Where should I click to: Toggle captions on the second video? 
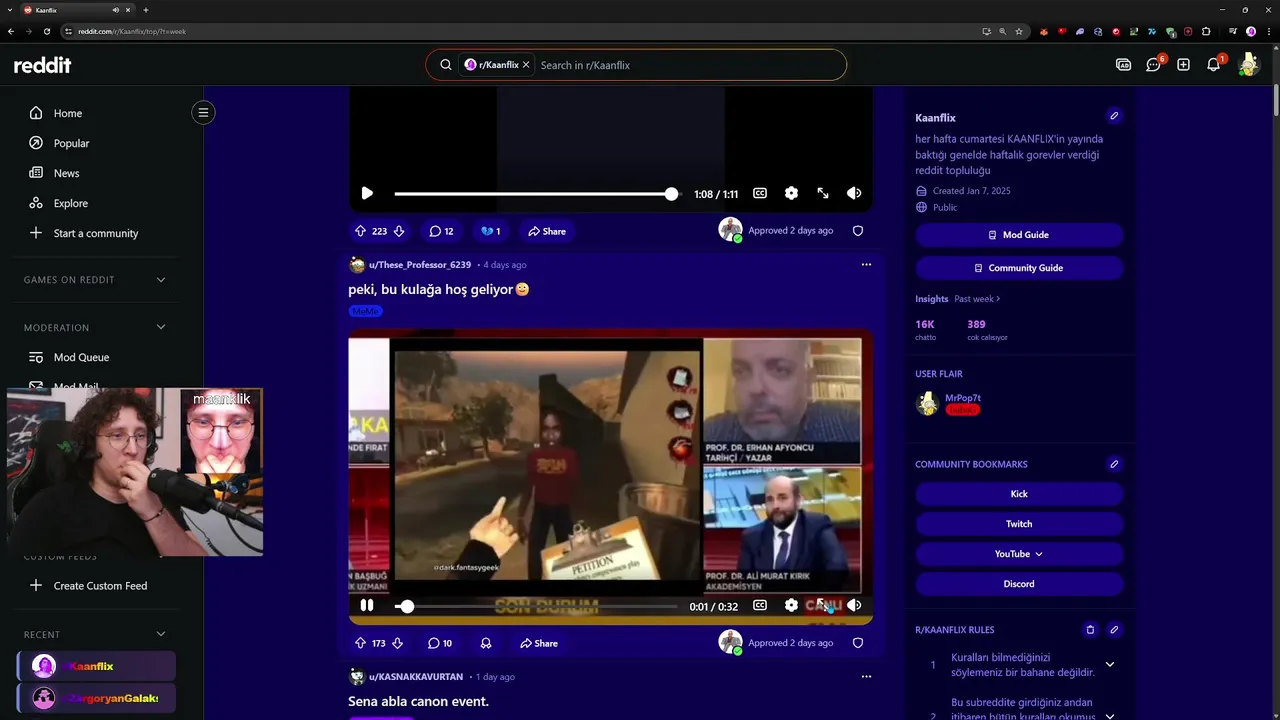(760, 605)
